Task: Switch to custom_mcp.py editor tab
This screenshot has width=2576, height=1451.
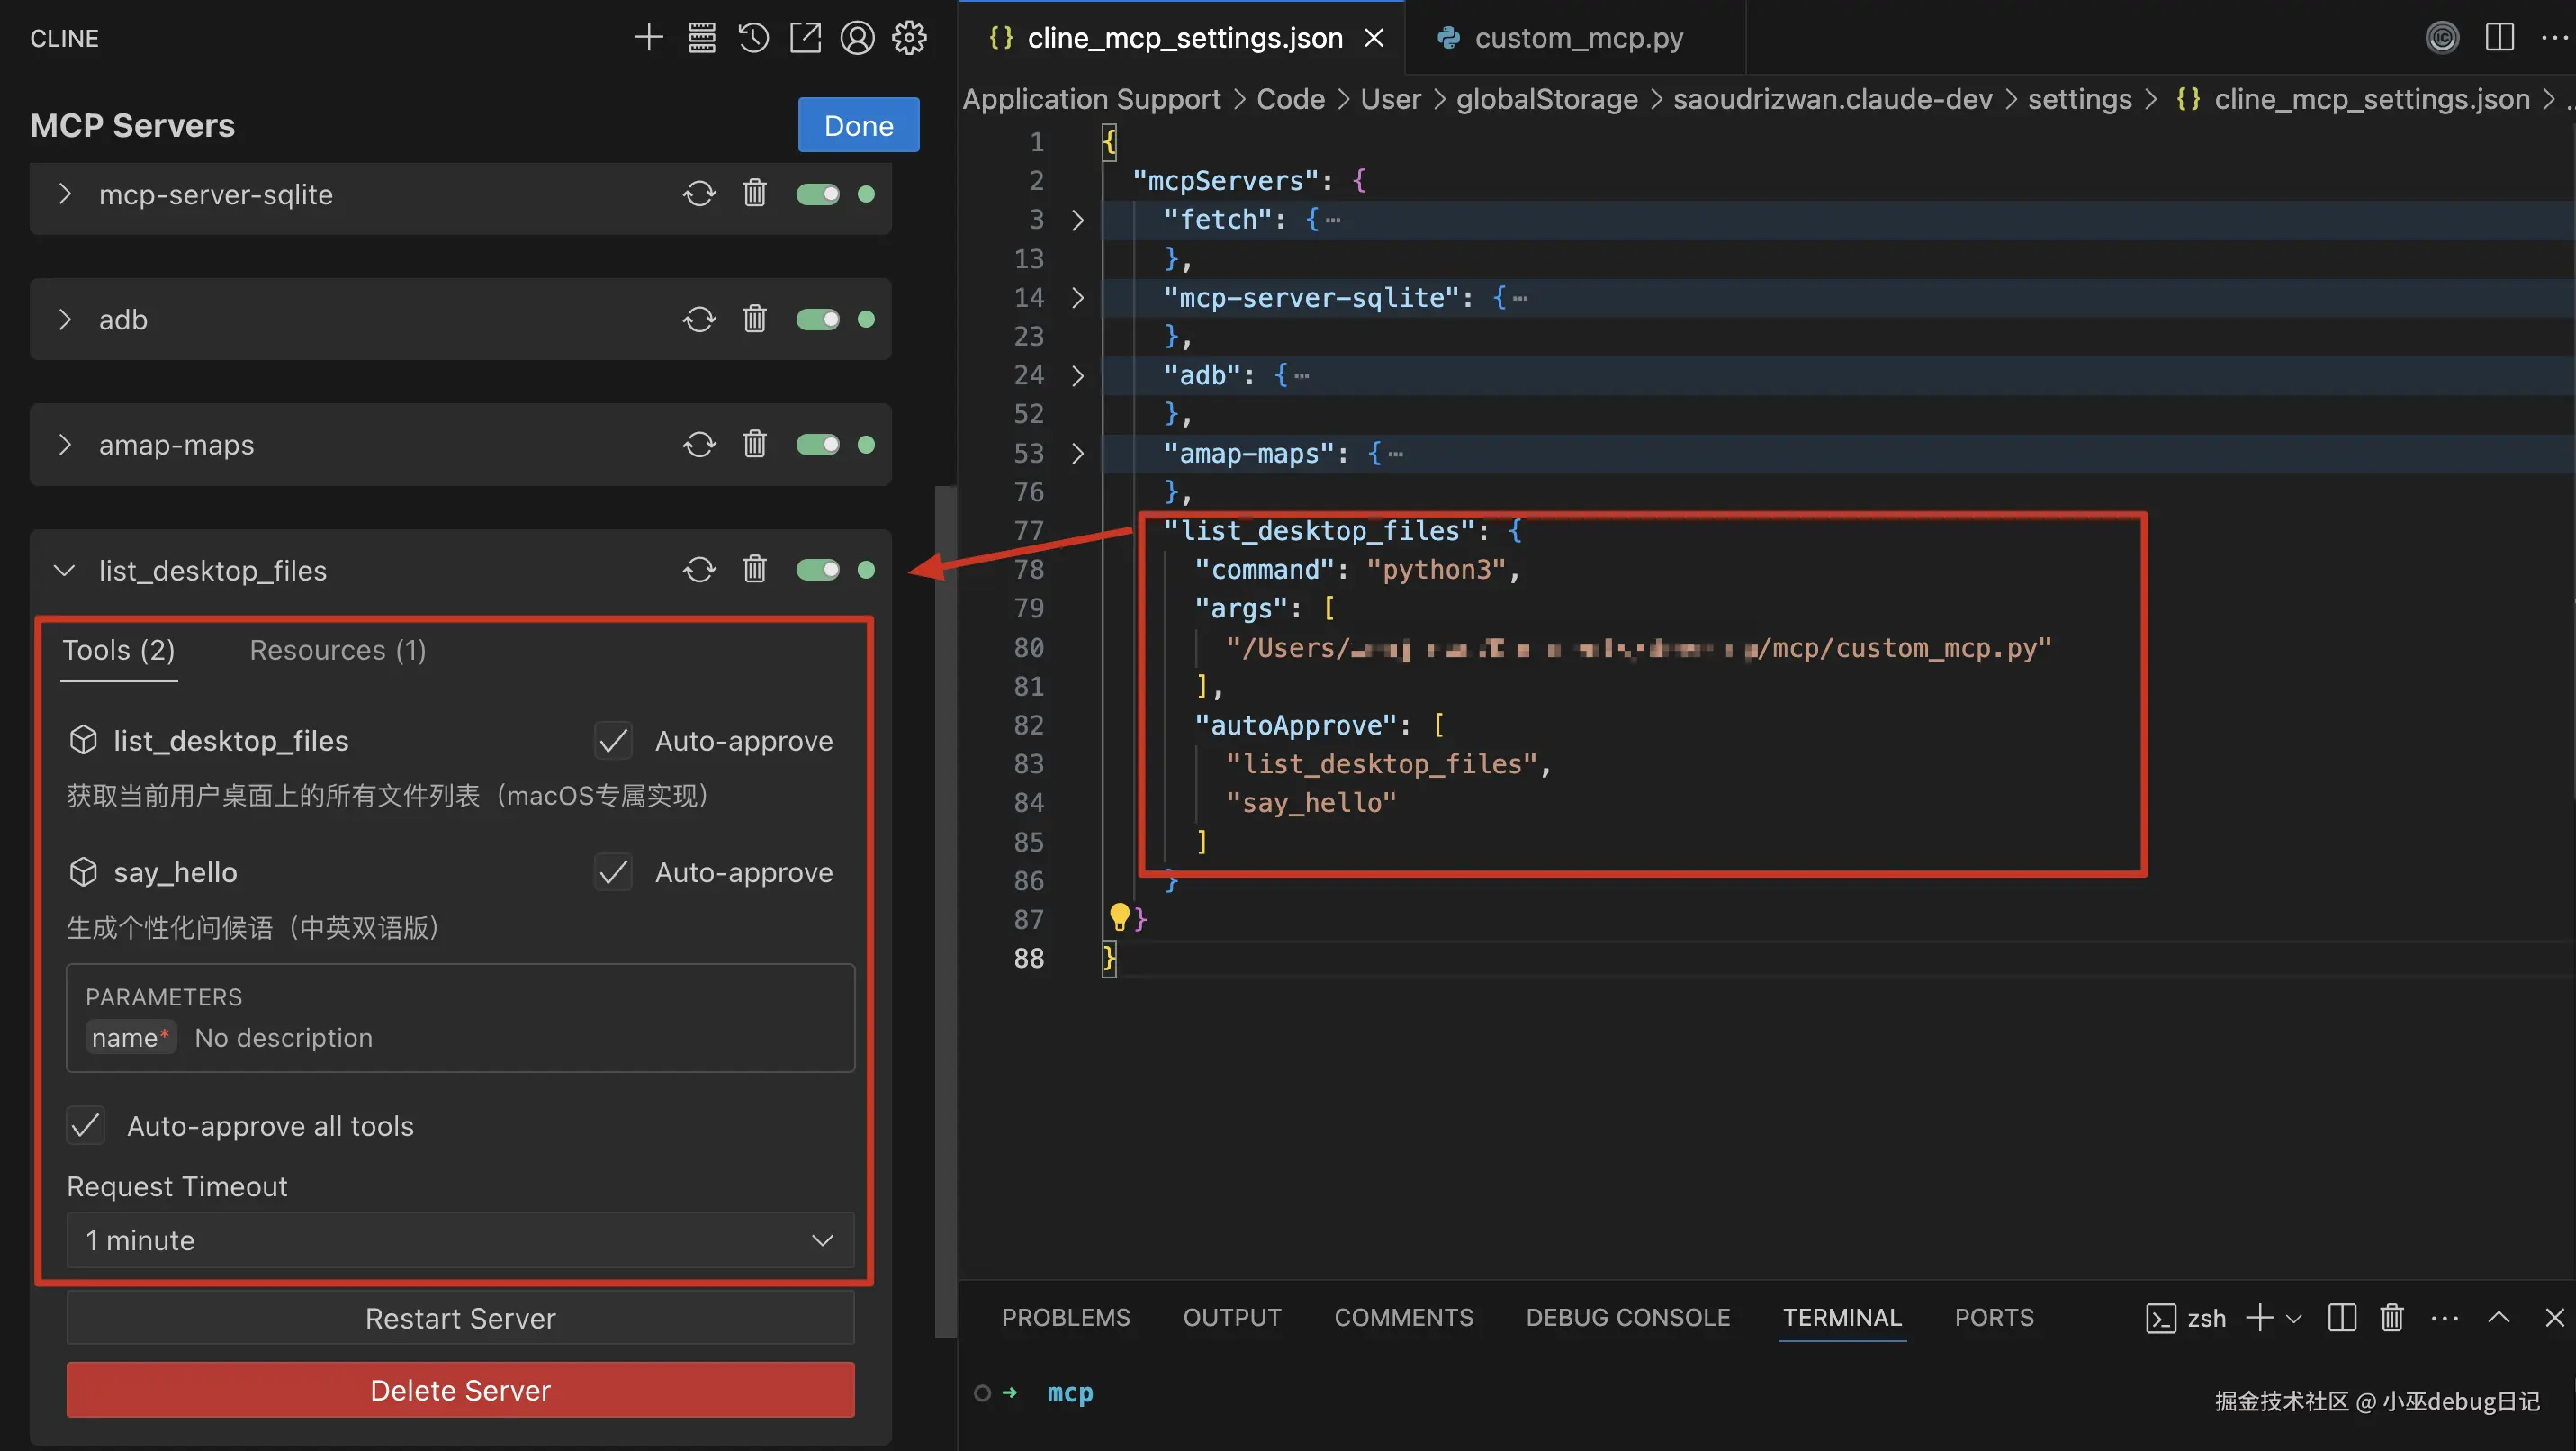Action: [x=1576, y=38]
